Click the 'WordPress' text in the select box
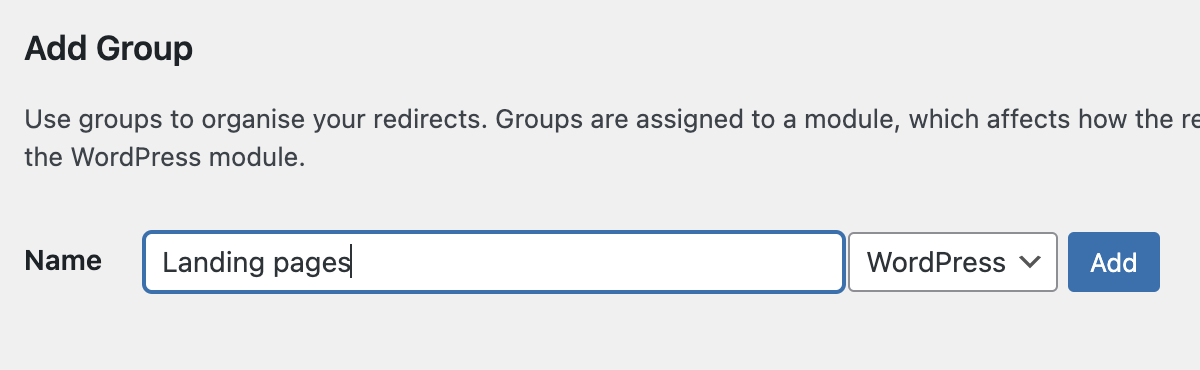 pyautogui.click(x=936, y=262)
